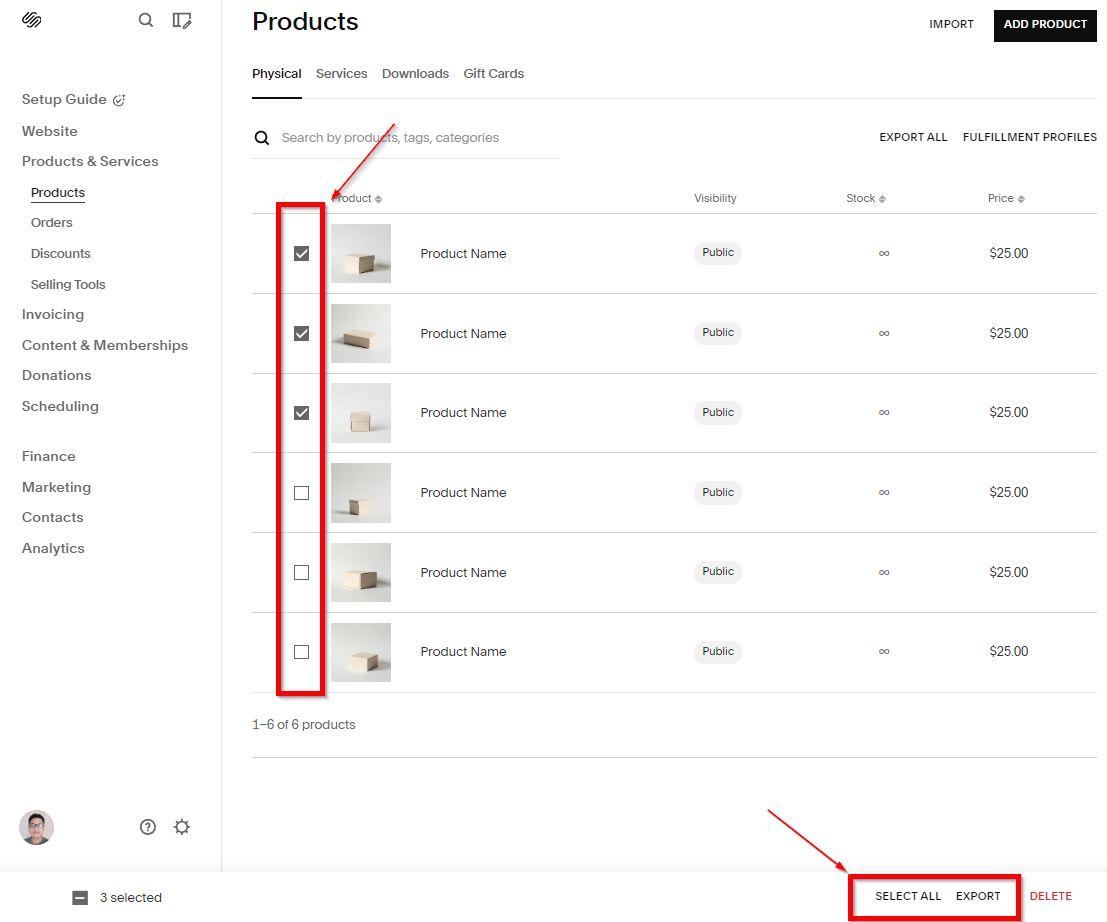Open Invoicing in sidebar

pyautogui.click(x=53, y=315)
